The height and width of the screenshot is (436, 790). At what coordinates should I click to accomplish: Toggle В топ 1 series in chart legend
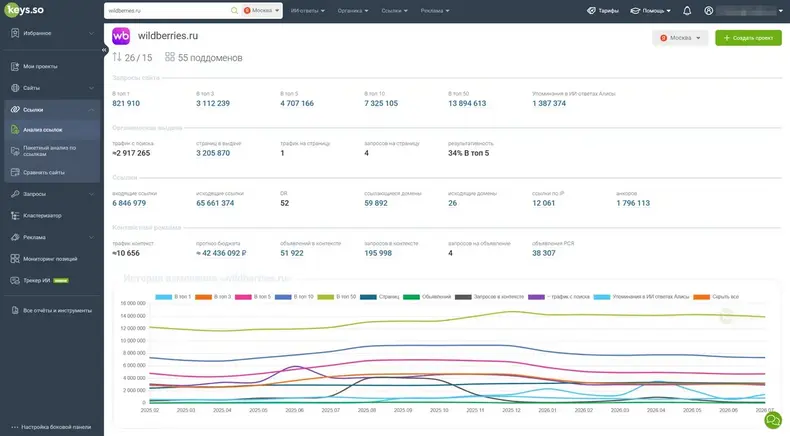point(173,297)
